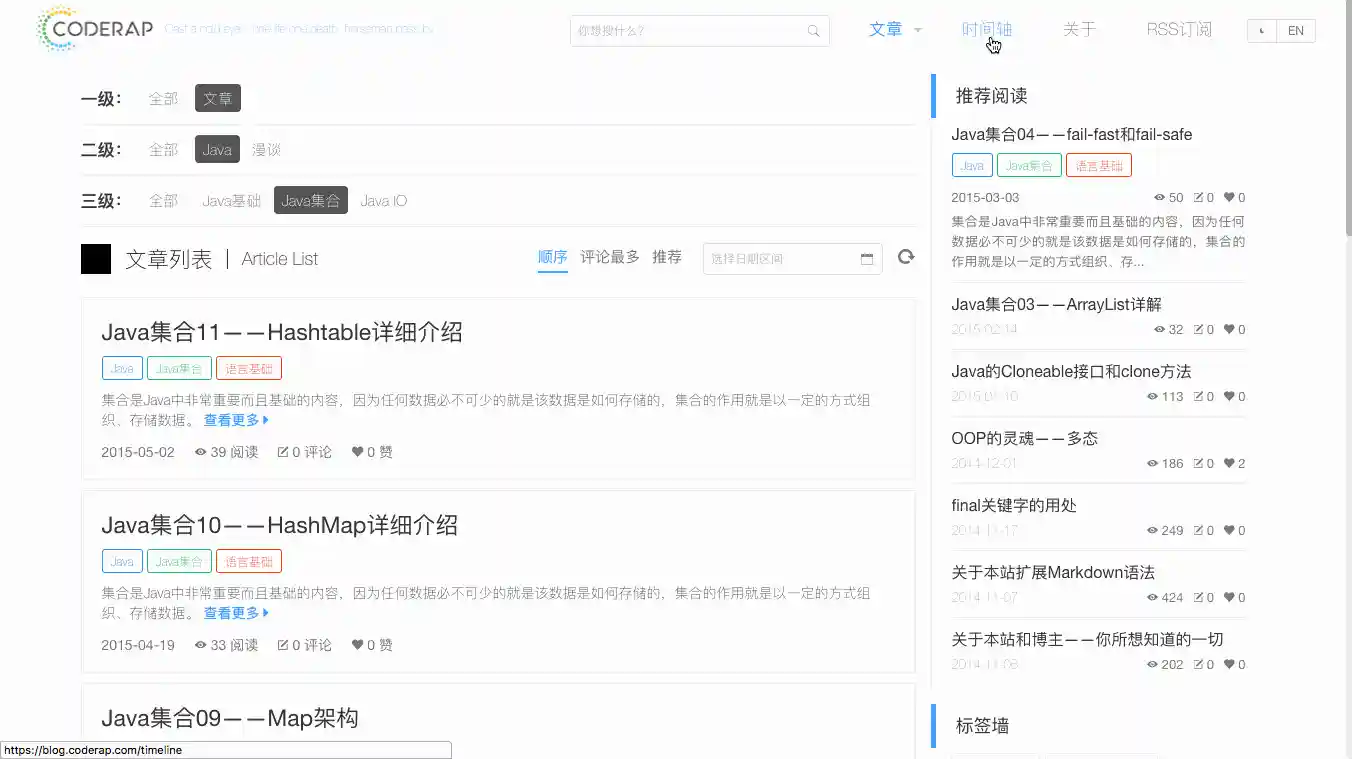Open the Java的Cloneable接口和clone方法 article
Image resolution: width=1352 pixels, height=759 pixels.
(1071, 372)
